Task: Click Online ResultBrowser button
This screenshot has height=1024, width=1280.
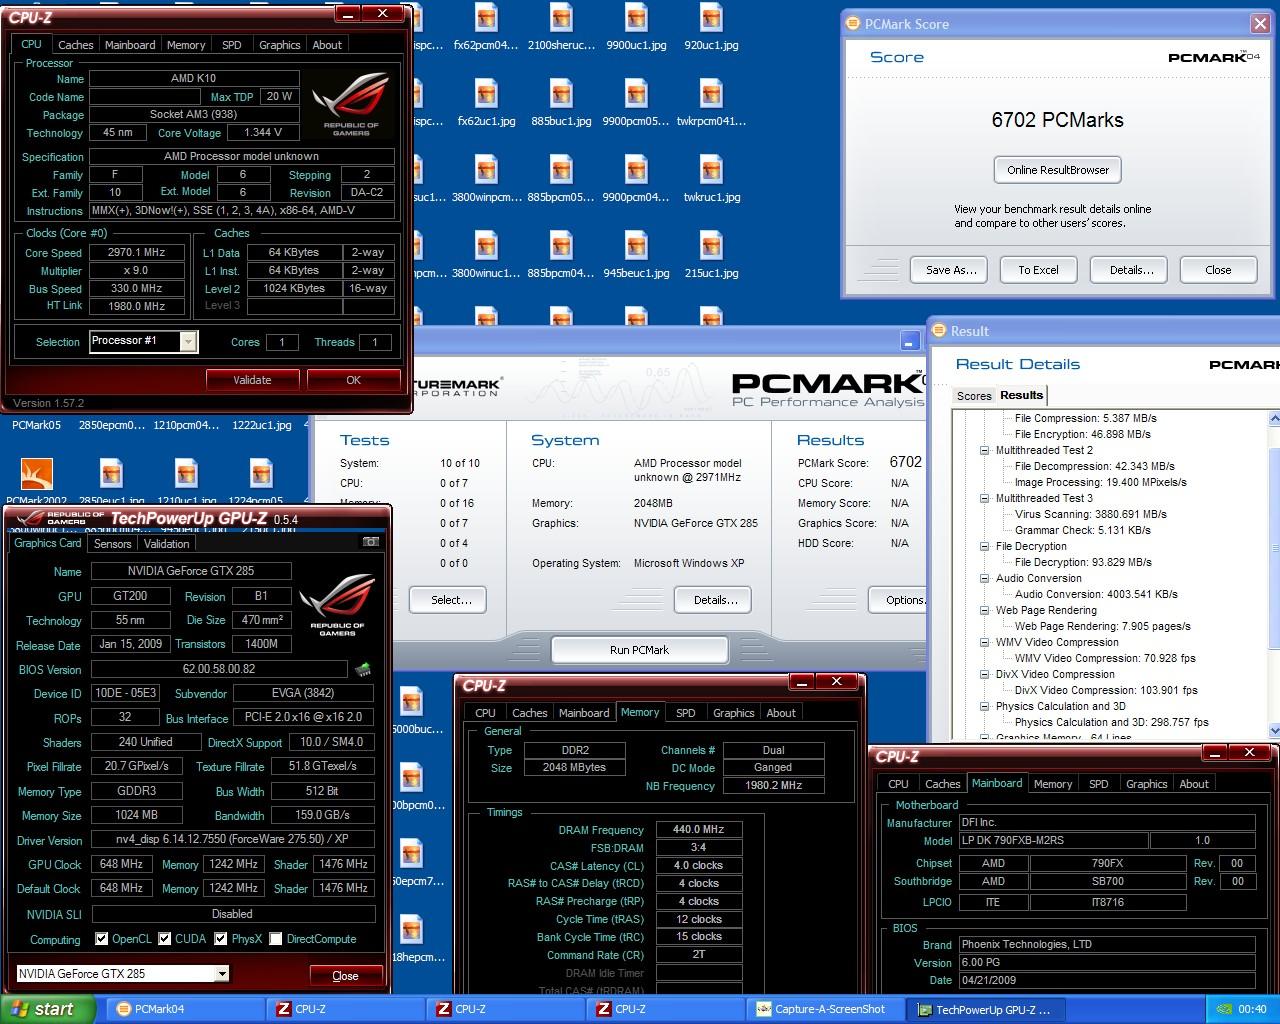Action: click(x=1058, y=170)
